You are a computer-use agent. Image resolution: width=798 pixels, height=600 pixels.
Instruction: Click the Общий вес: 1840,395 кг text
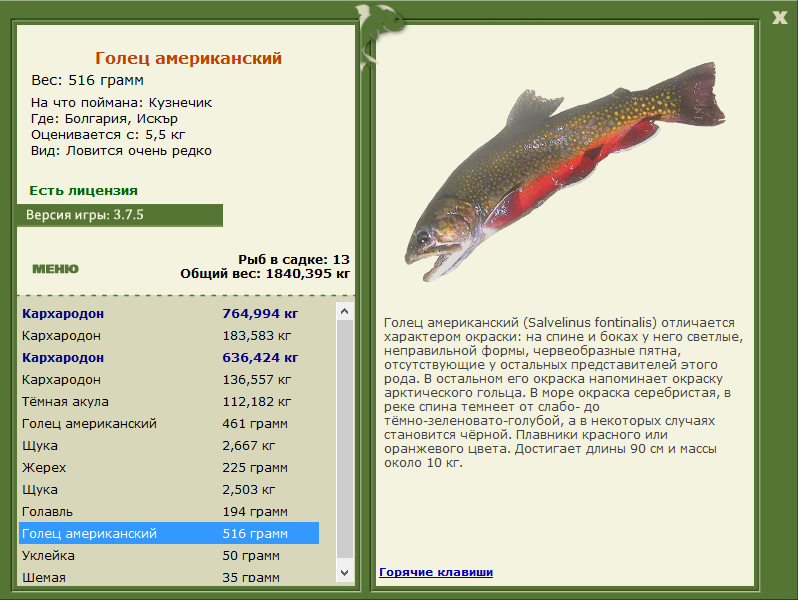tap(265, 274)
